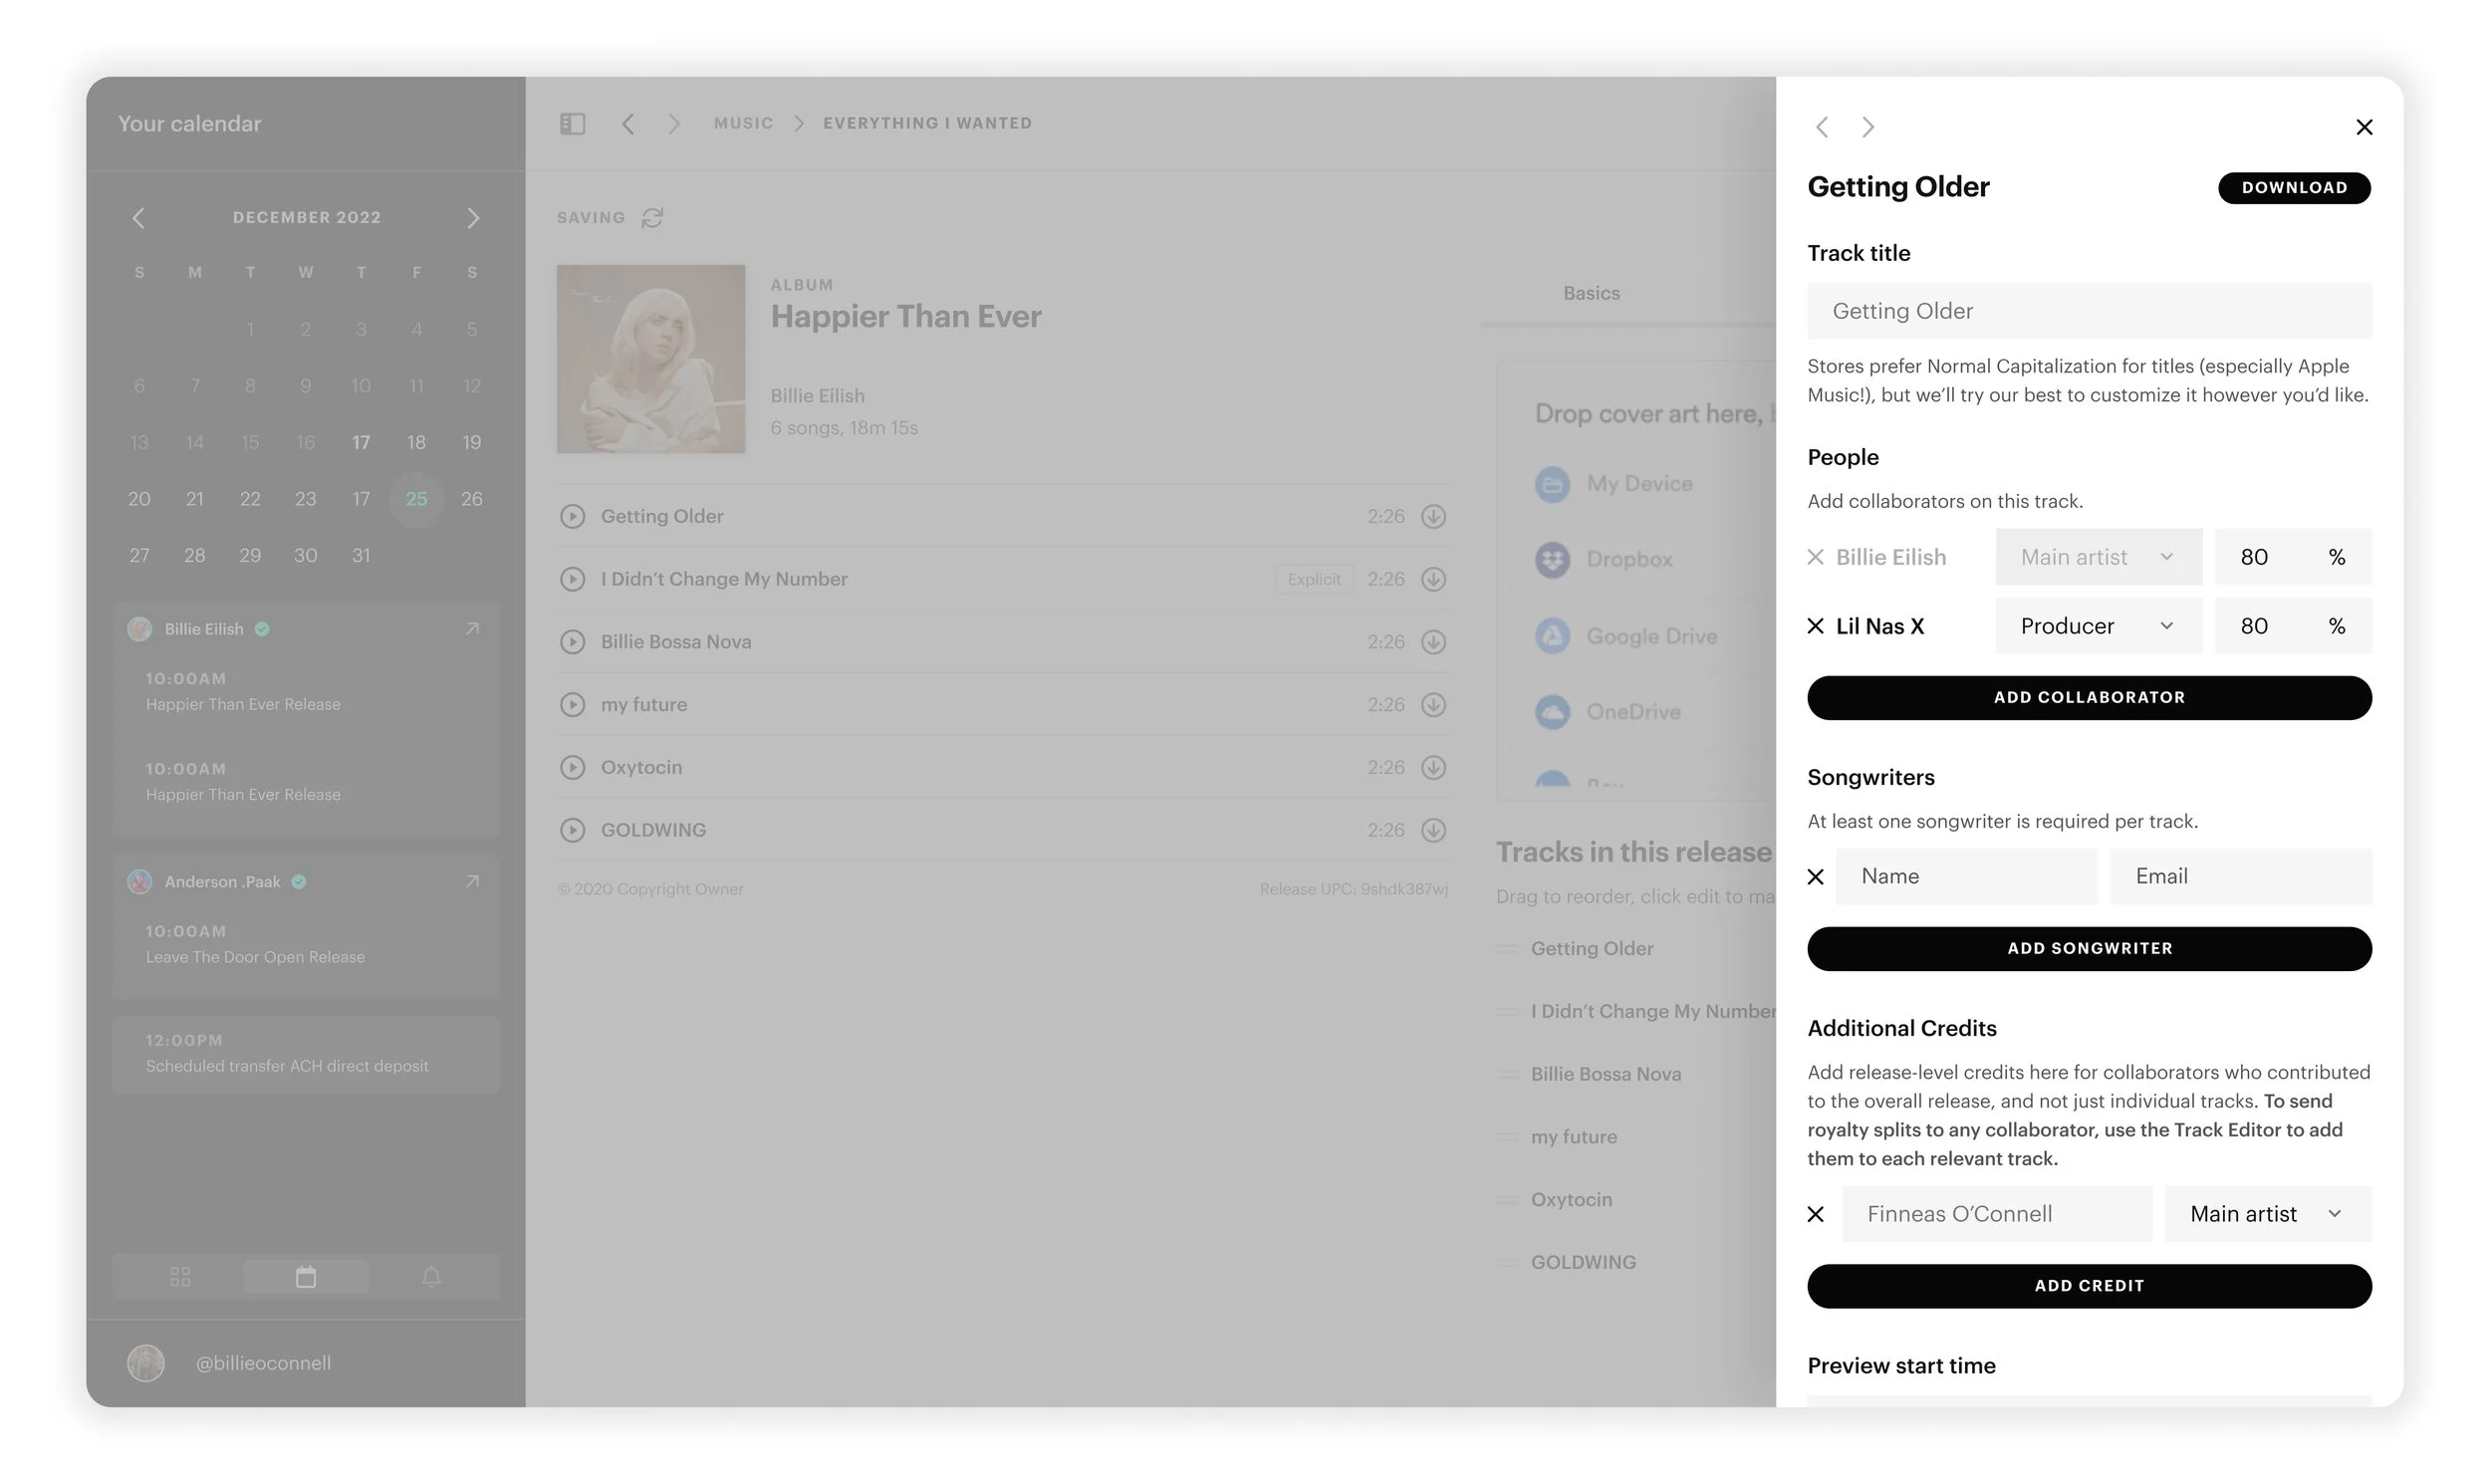2490x1484 pixels.
Task: Play the Billie Bossa Nova track
Action: pos(572,642)
